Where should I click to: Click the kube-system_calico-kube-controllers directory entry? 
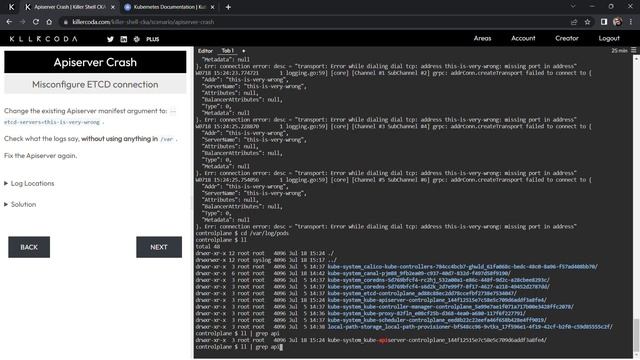point(462,267)
